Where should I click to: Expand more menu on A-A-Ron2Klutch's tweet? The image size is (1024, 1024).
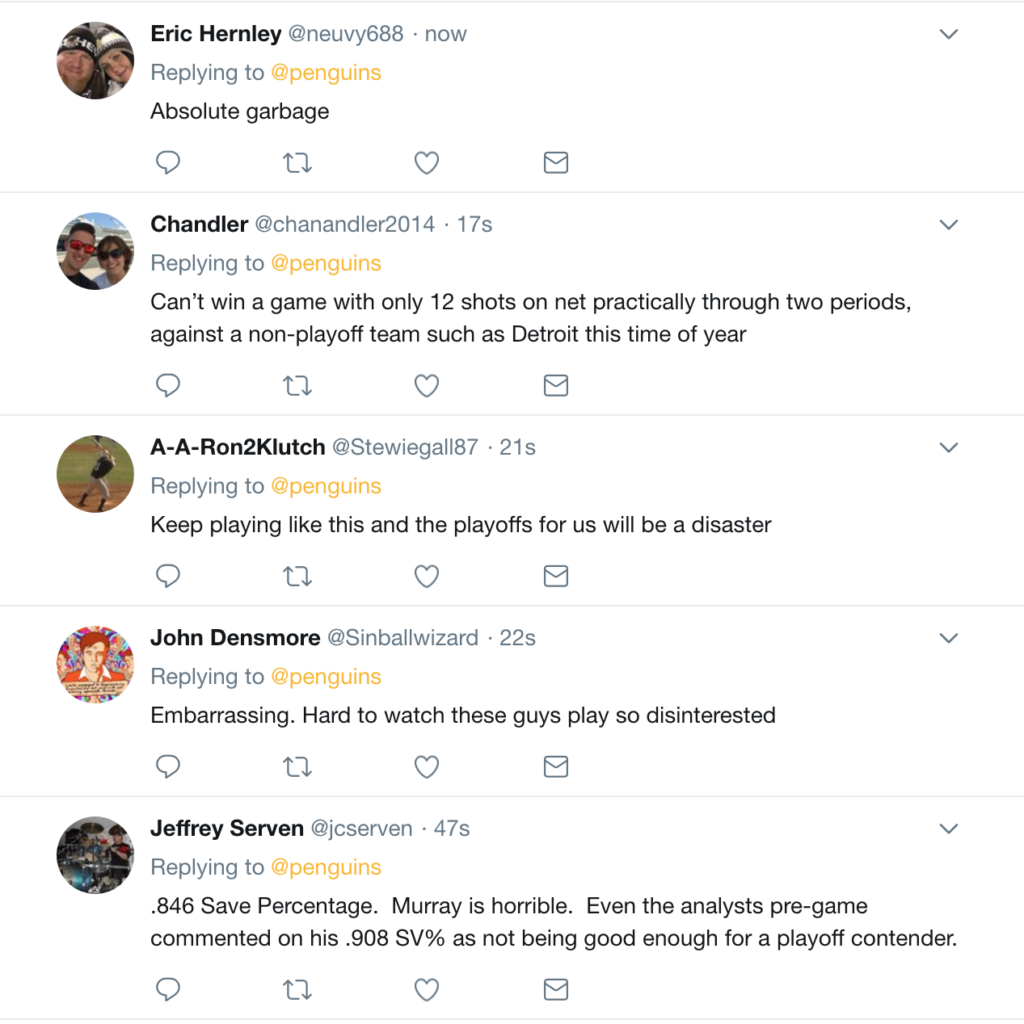click(949, 447)
